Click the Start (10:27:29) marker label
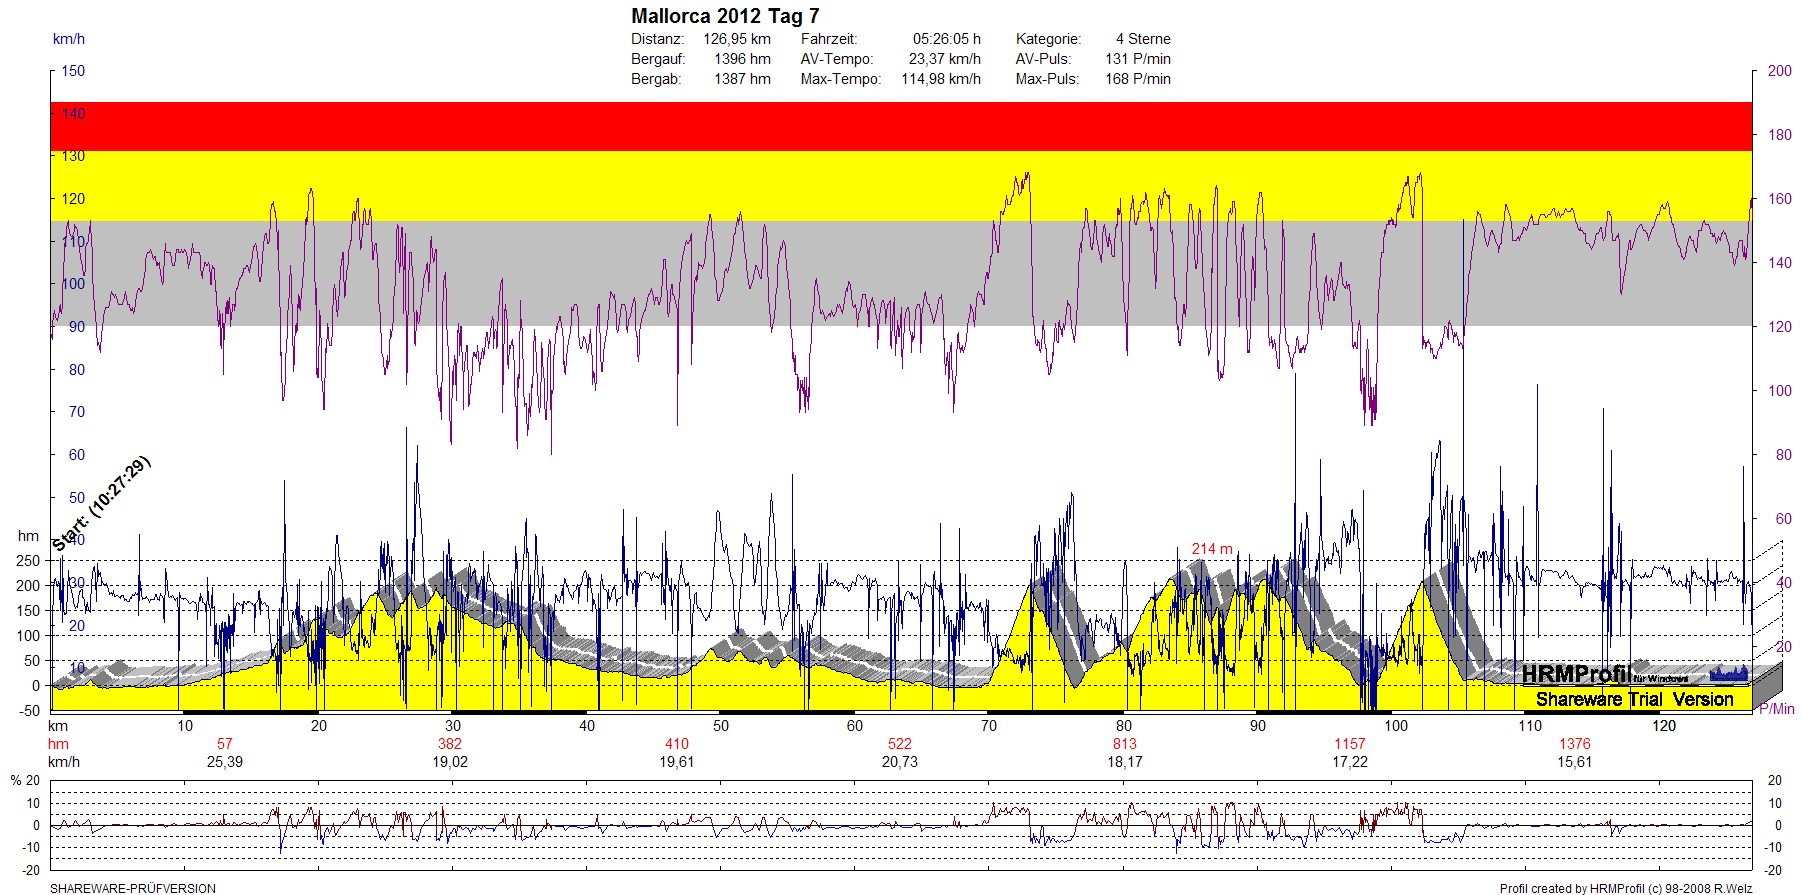The height and width of the screenshot is (895, 1802). click(101, 503)
